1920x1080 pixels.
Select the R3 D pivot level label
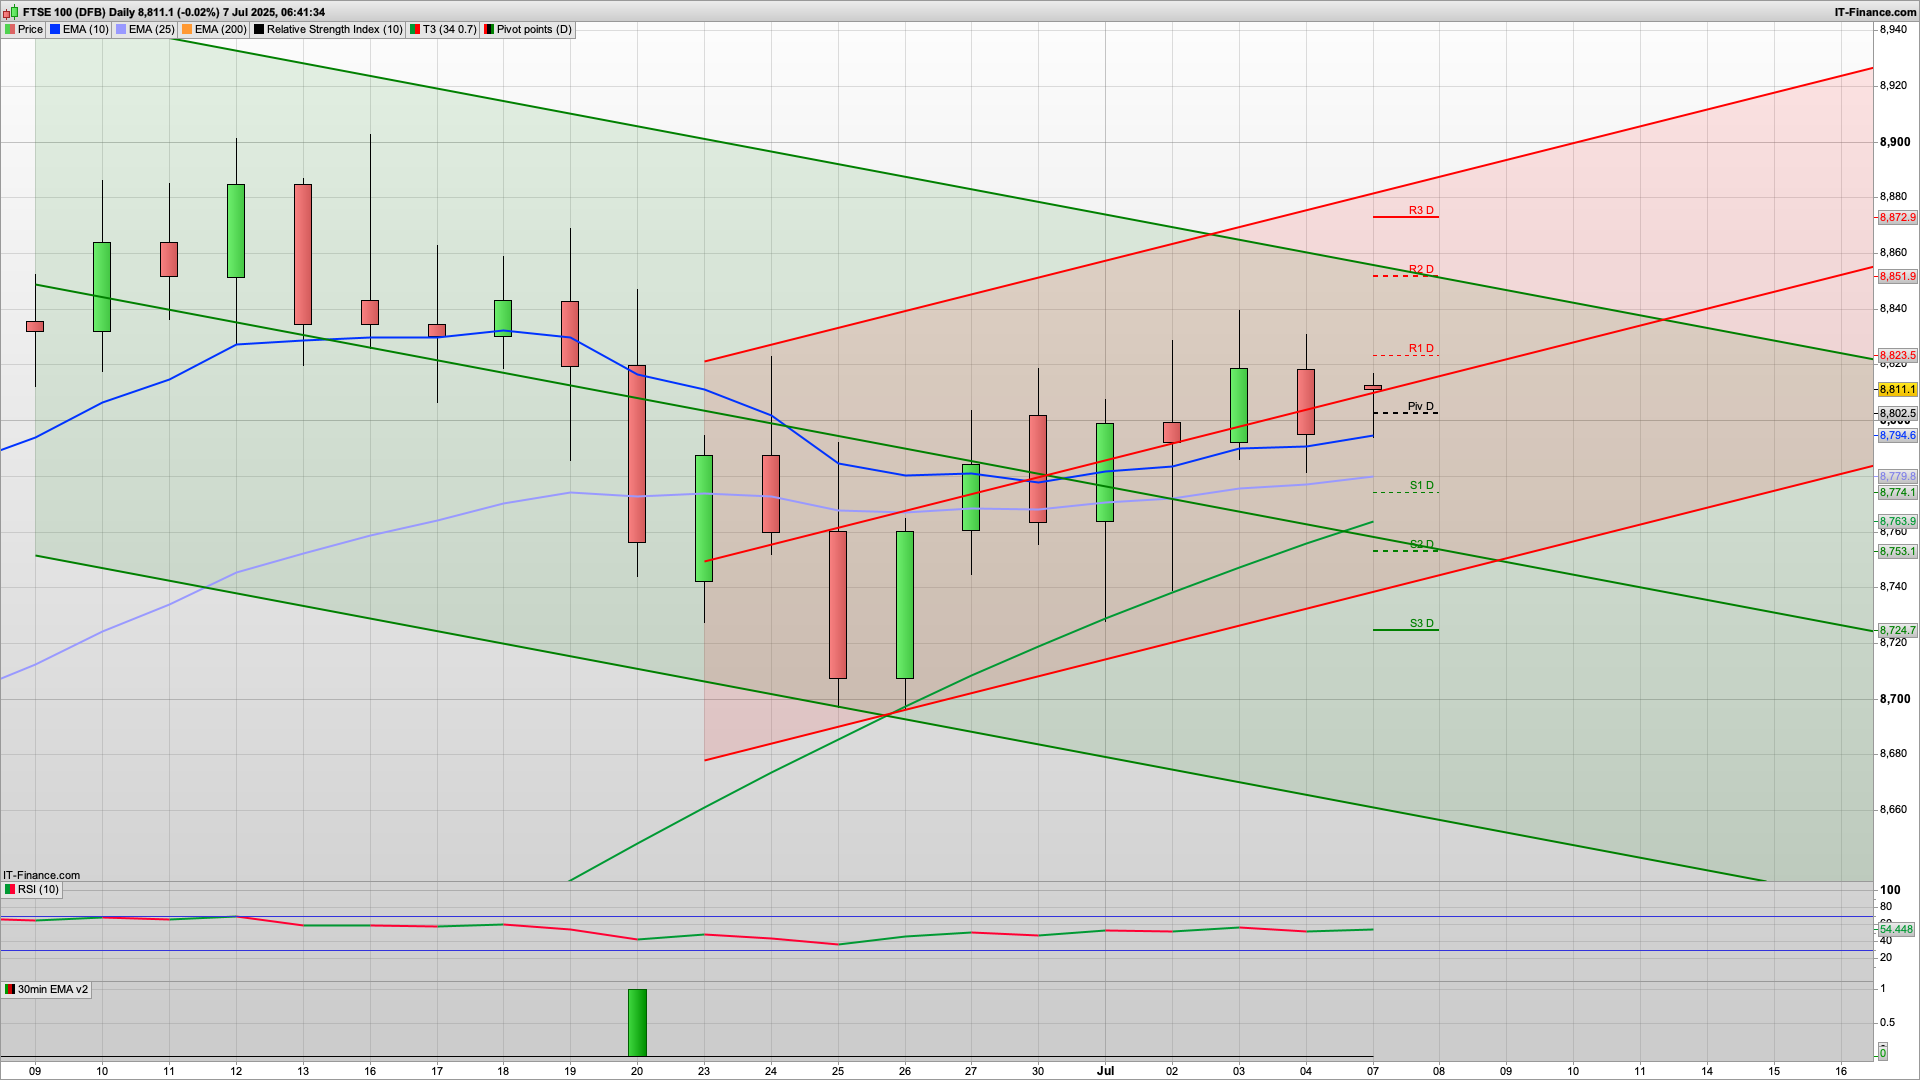[x=1421, y=210]
